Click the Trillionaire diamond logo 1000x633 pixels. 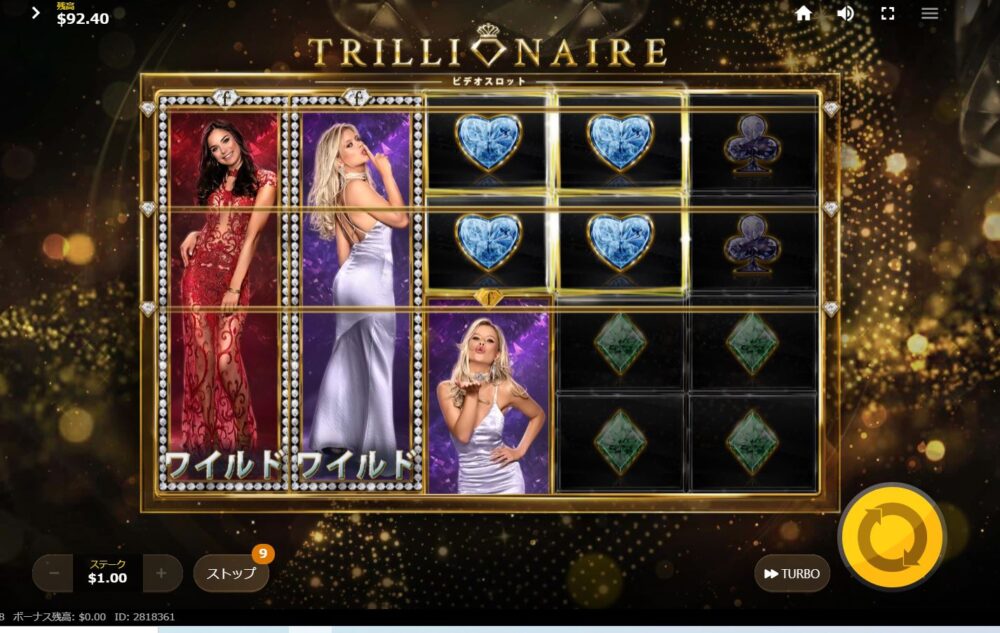(488, 47)
